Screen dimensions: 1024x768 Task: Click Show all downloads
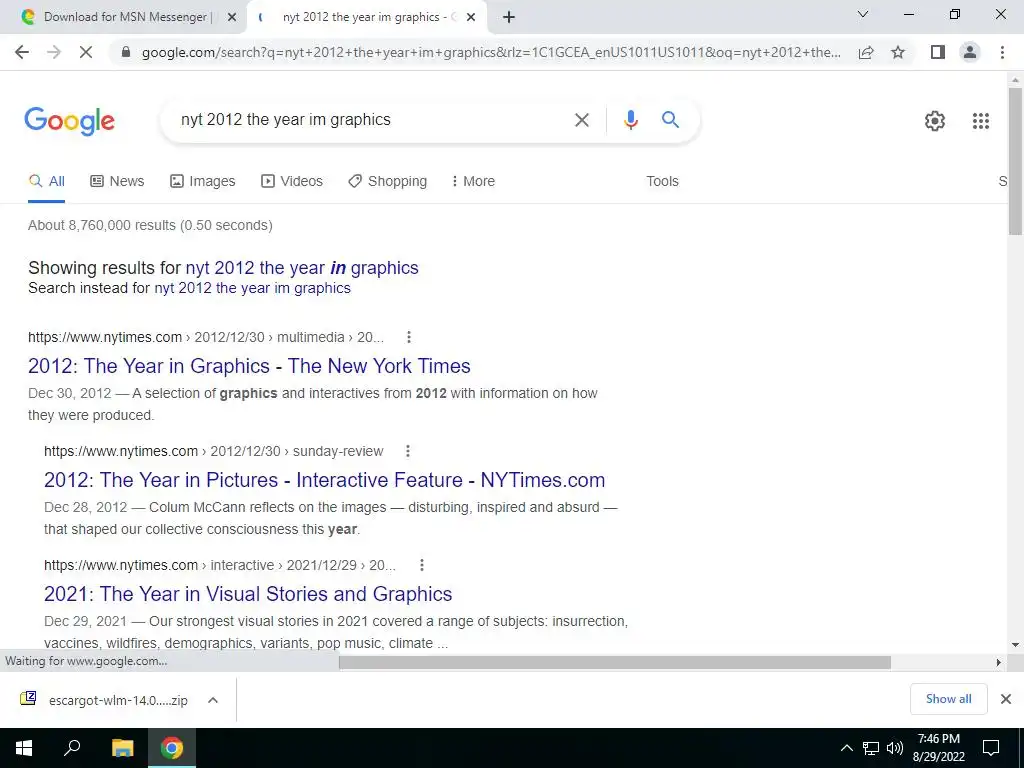pyautogui.click(x=948, y=699)
